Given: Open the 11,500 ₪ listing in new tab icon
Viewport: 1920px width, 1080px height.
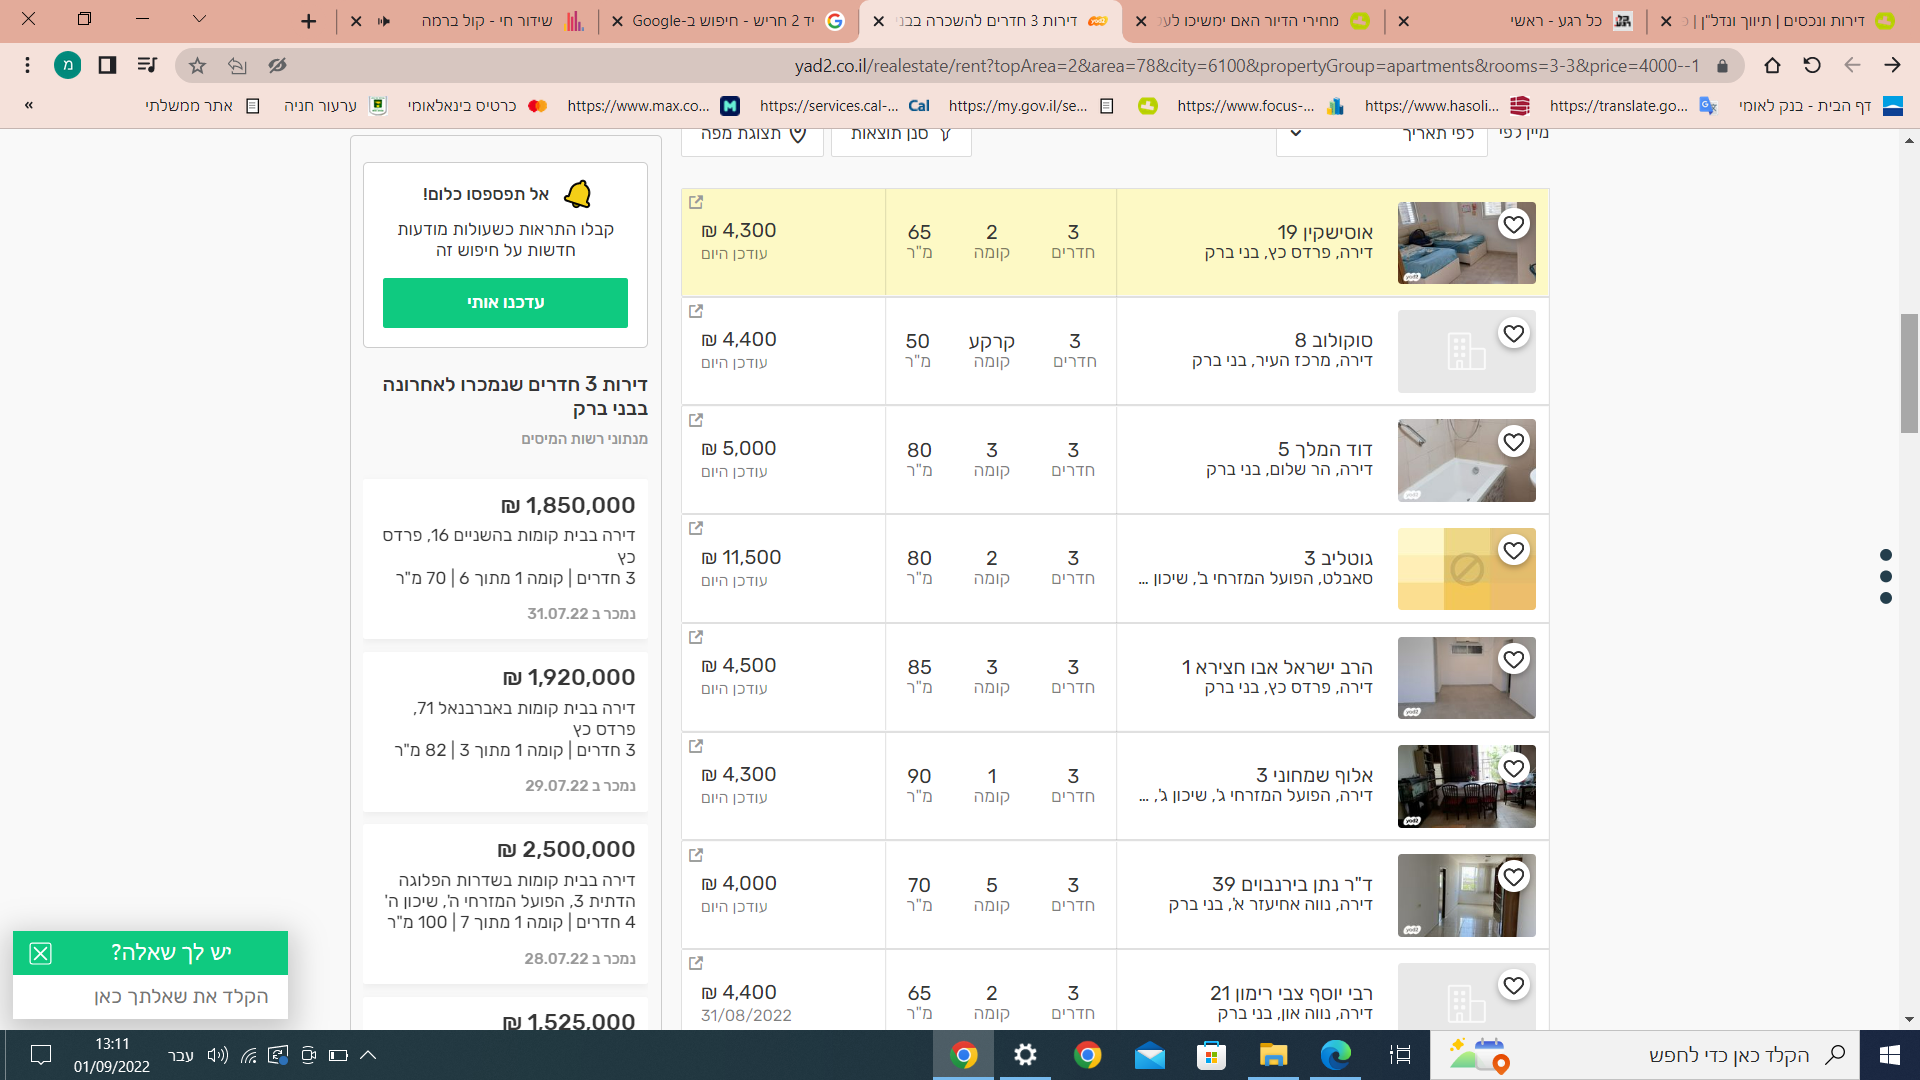Looking at the screenshot, I should 696,528.
